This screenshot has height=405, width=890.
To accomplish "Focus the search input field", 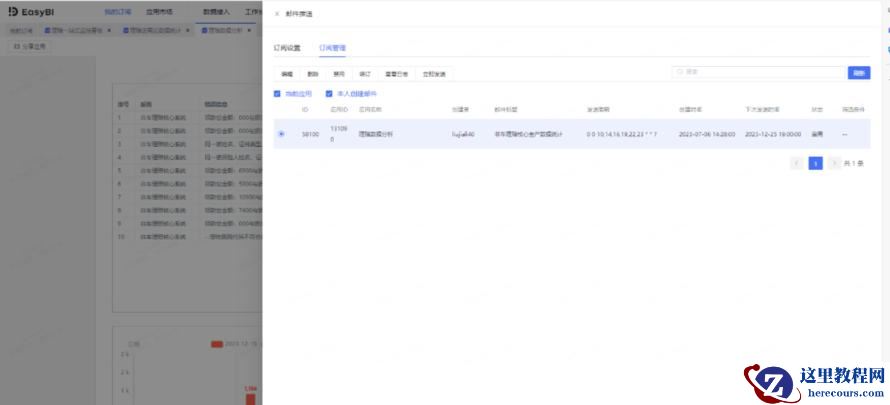I will point(760,73).
